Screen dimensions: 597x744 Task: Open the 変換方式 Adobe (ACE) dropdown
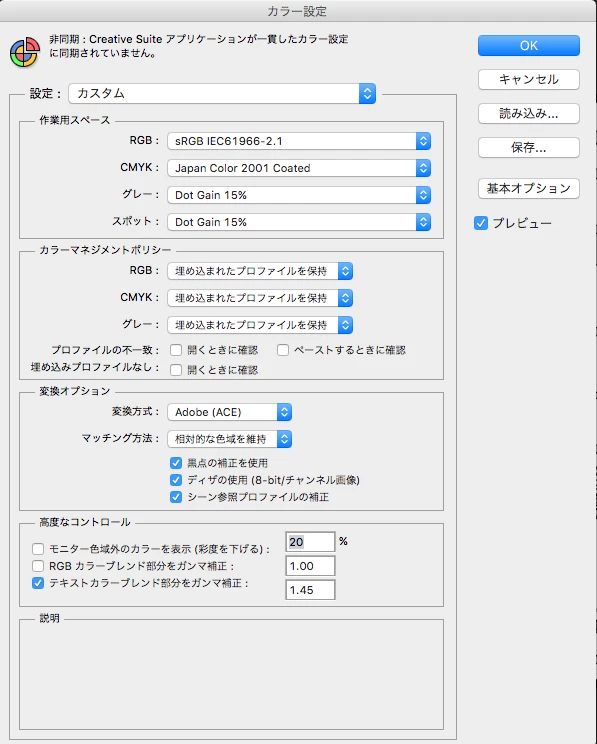click(230, 412)
